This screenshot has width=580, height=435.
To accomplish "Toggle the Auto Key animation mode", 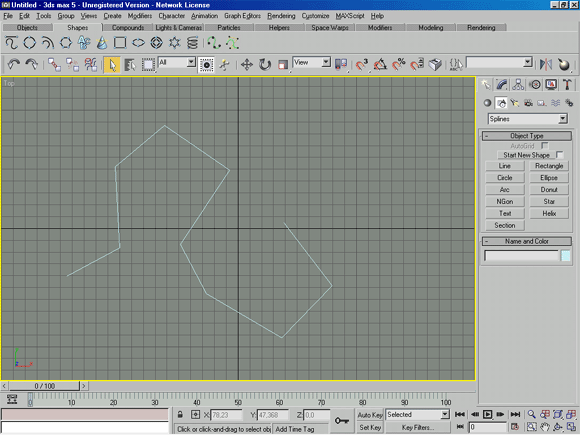I will click(x=370, y=415).
